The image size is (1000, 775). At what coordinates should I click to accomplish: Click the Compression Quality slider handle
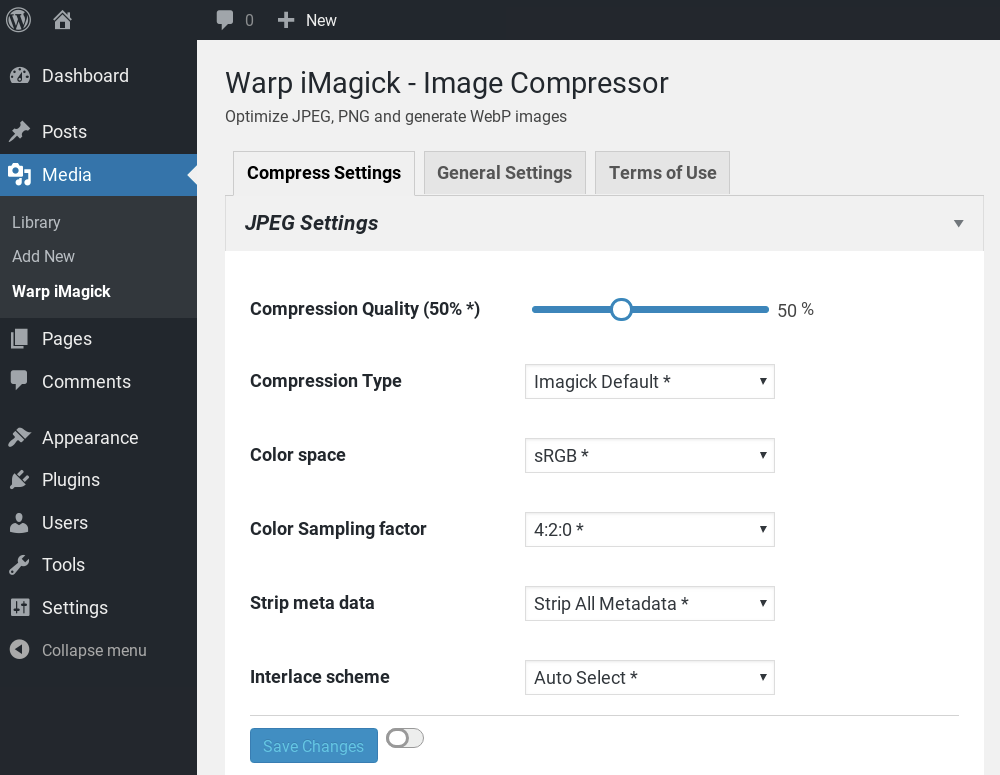[x=621, y=310]
